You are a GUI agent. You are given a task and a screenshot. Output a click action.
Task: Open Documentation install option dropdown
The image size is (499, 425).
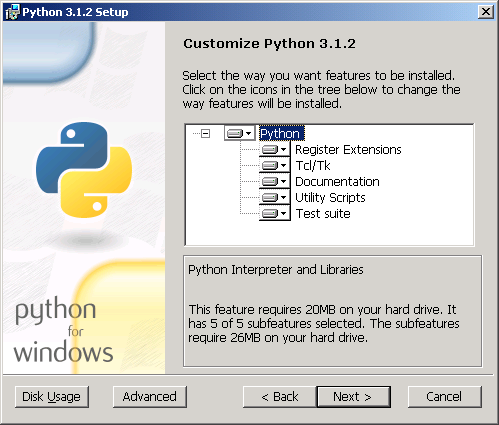[275, 181]
